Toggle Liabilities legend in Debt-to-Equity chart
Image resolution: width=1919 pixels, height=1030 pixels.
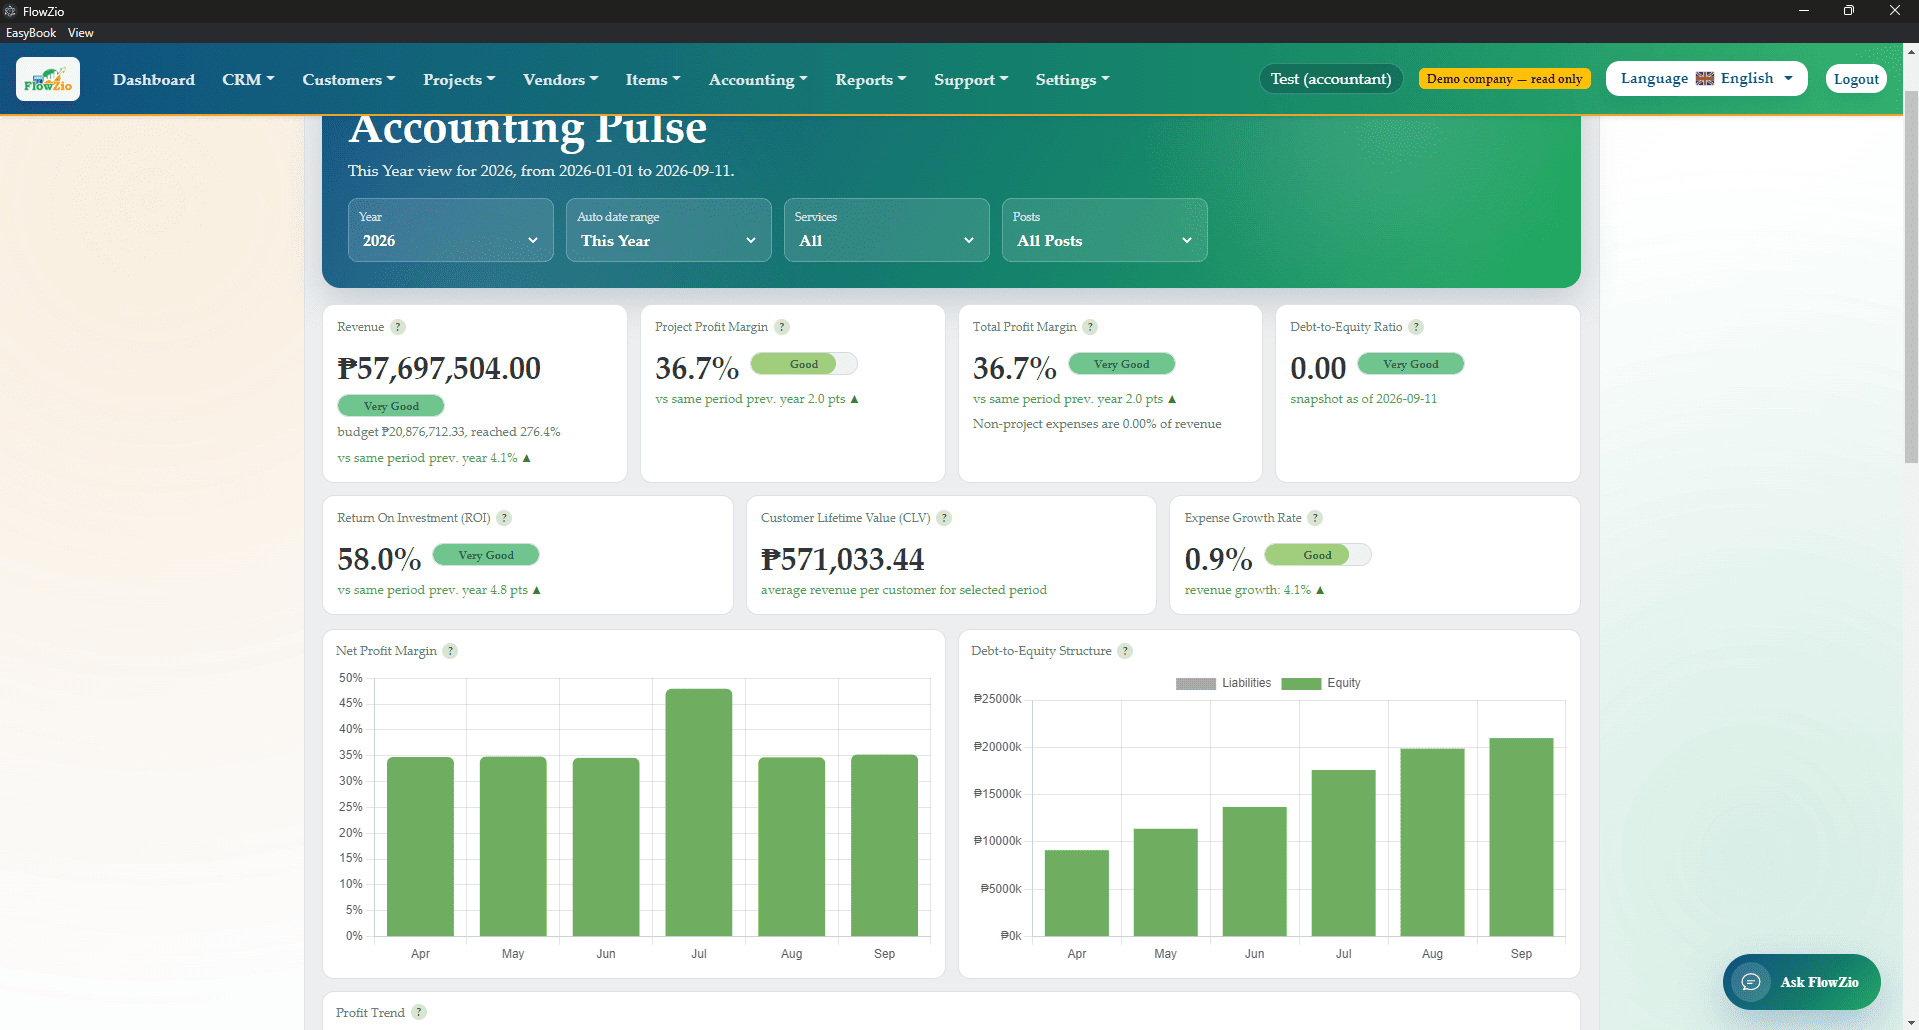pos(1223,683)
